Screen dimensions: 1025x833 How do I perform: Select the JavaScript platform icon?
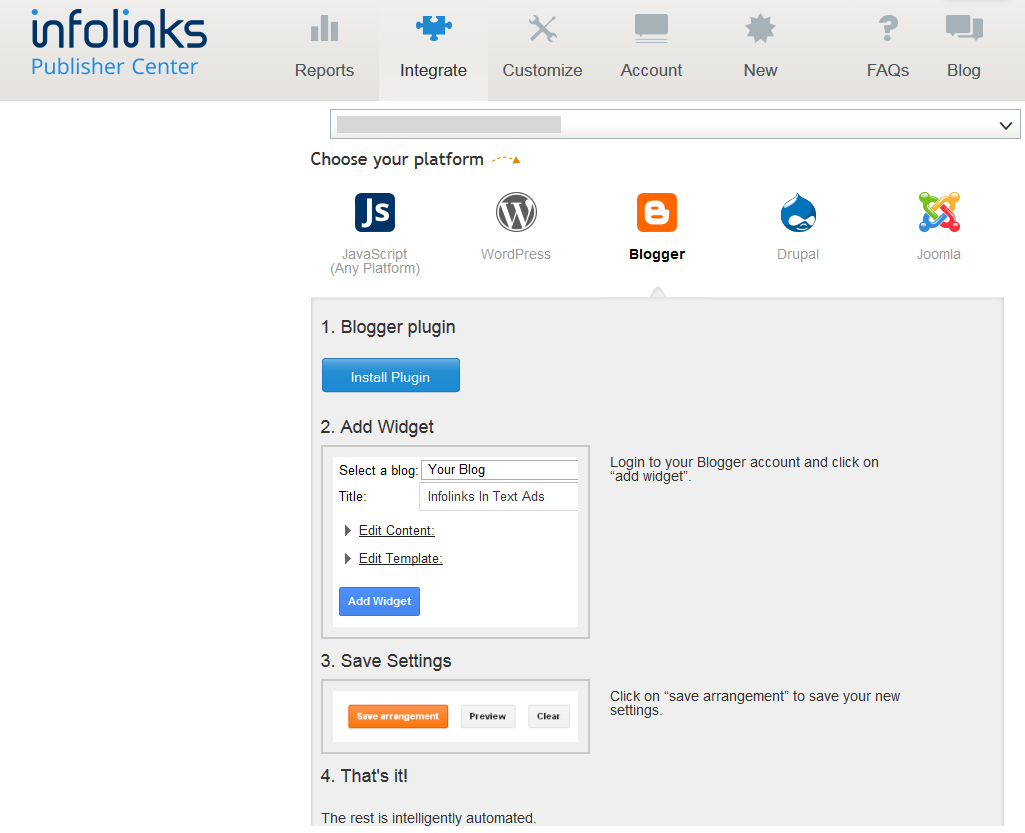point(375,212)
